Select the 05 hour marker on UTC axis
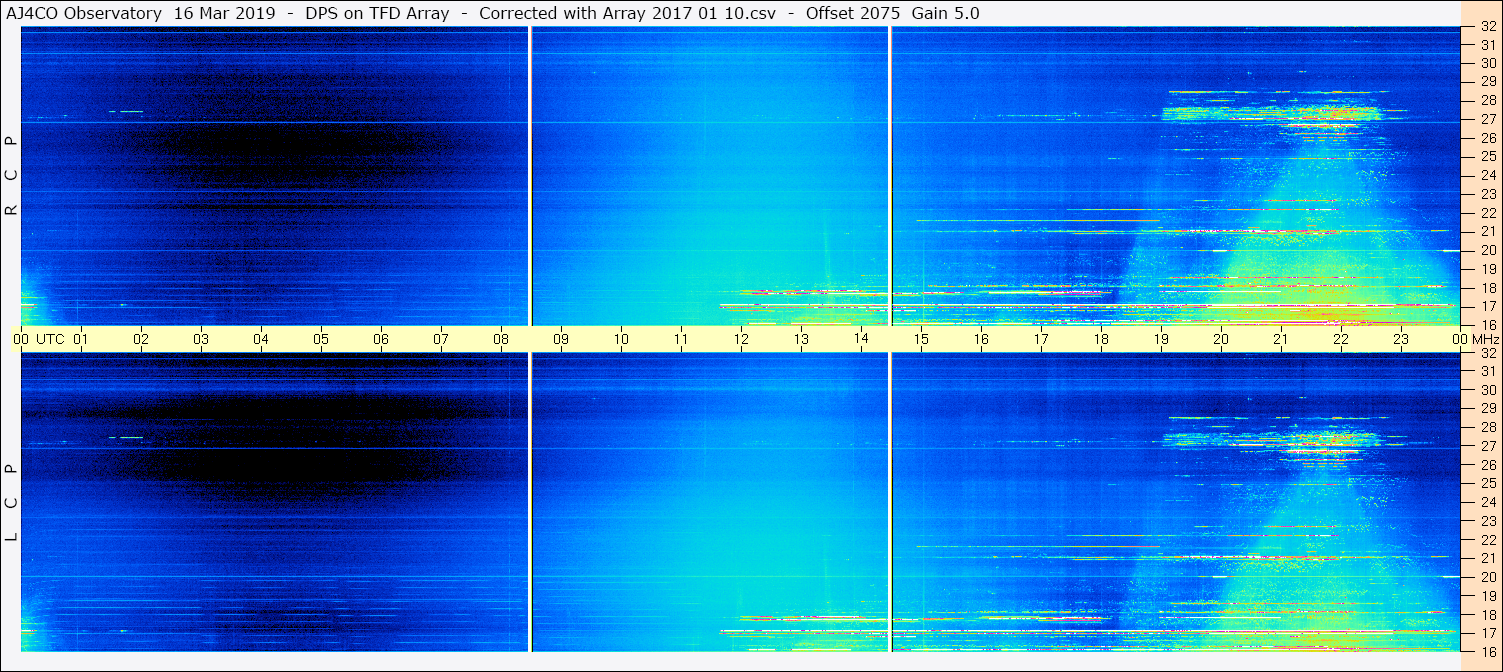 [321, 339]
